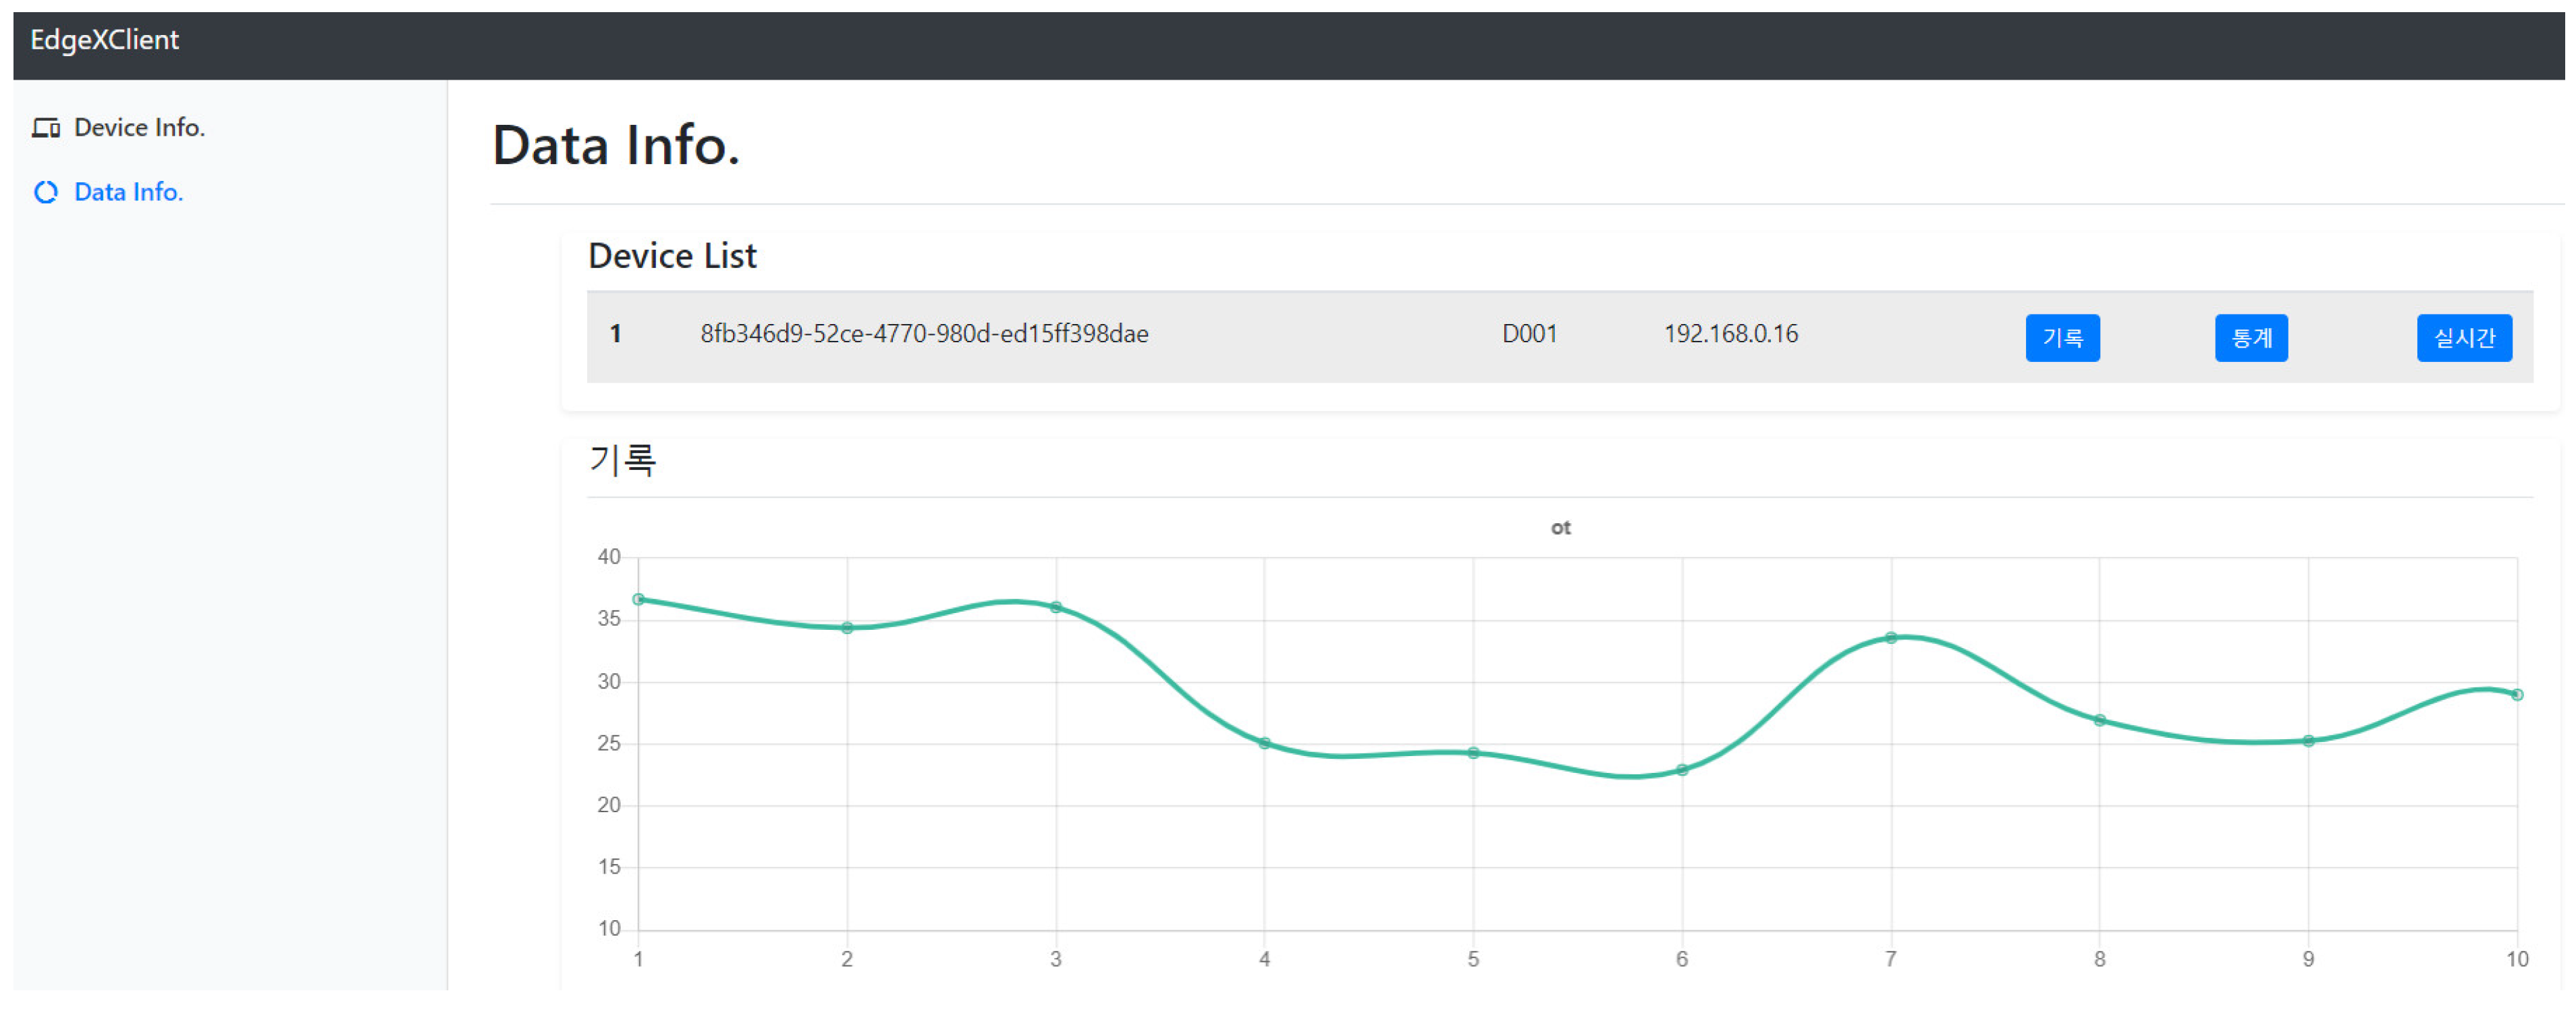The height and width of the screenshot is (1016, 2576).
Task: Click the Data Info circle icon
Action: 46,192
